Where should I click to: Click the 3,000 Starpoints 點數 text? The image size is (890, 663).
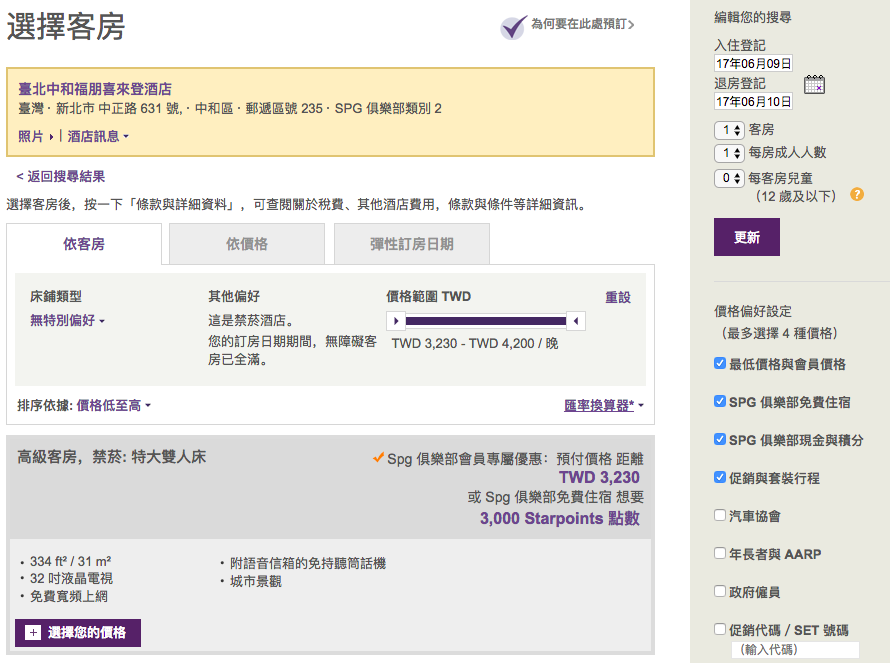coord(560,518)
